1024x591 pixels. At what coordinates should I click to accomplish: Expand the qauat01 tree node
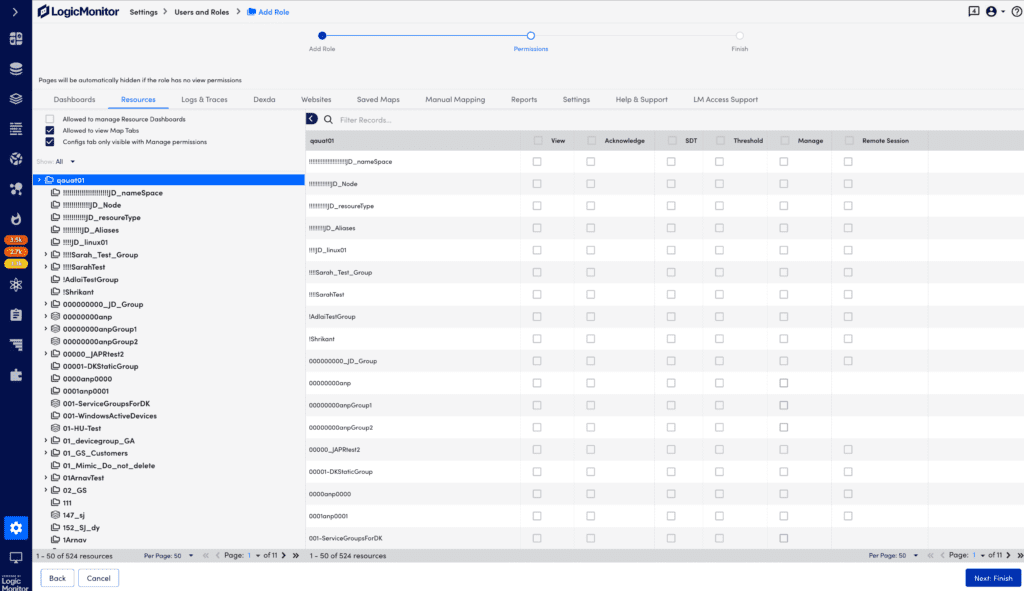39,180
